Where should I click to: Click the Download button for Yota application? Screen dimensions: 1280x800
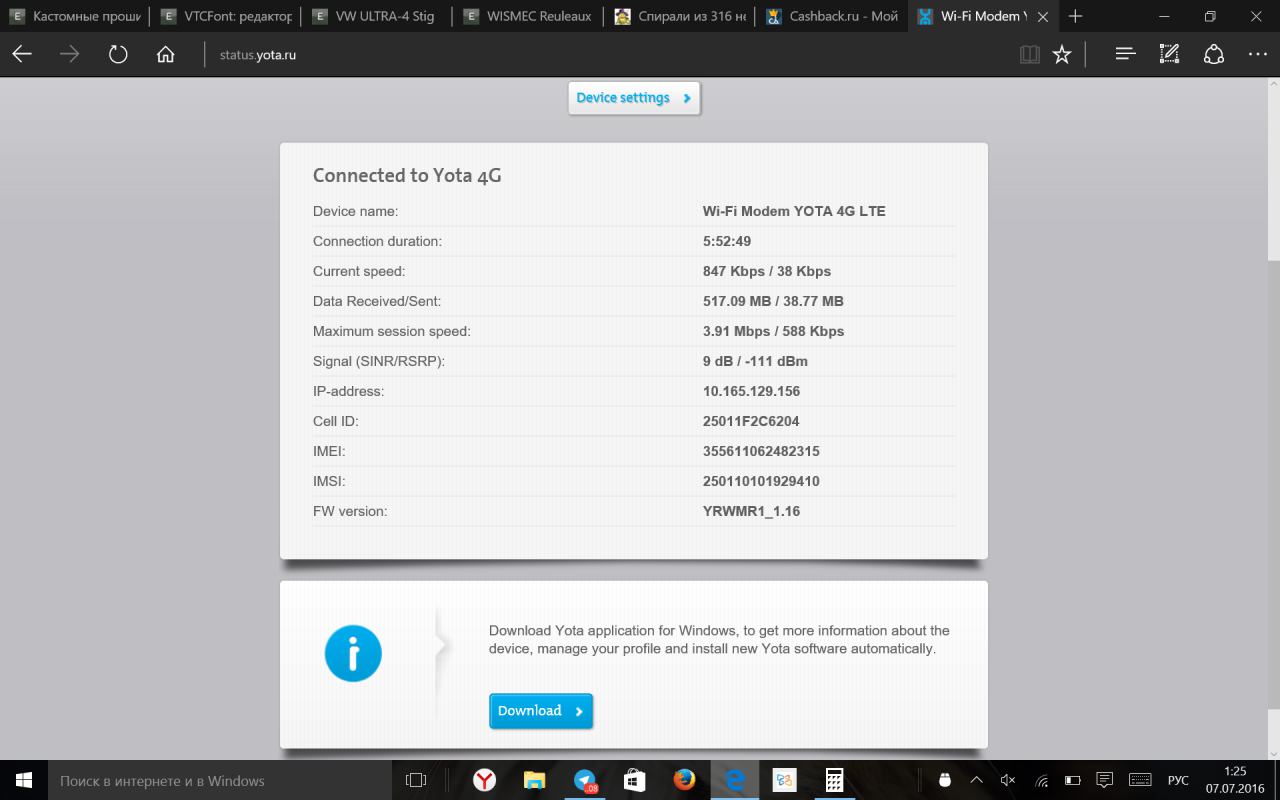tap(541, 711)
